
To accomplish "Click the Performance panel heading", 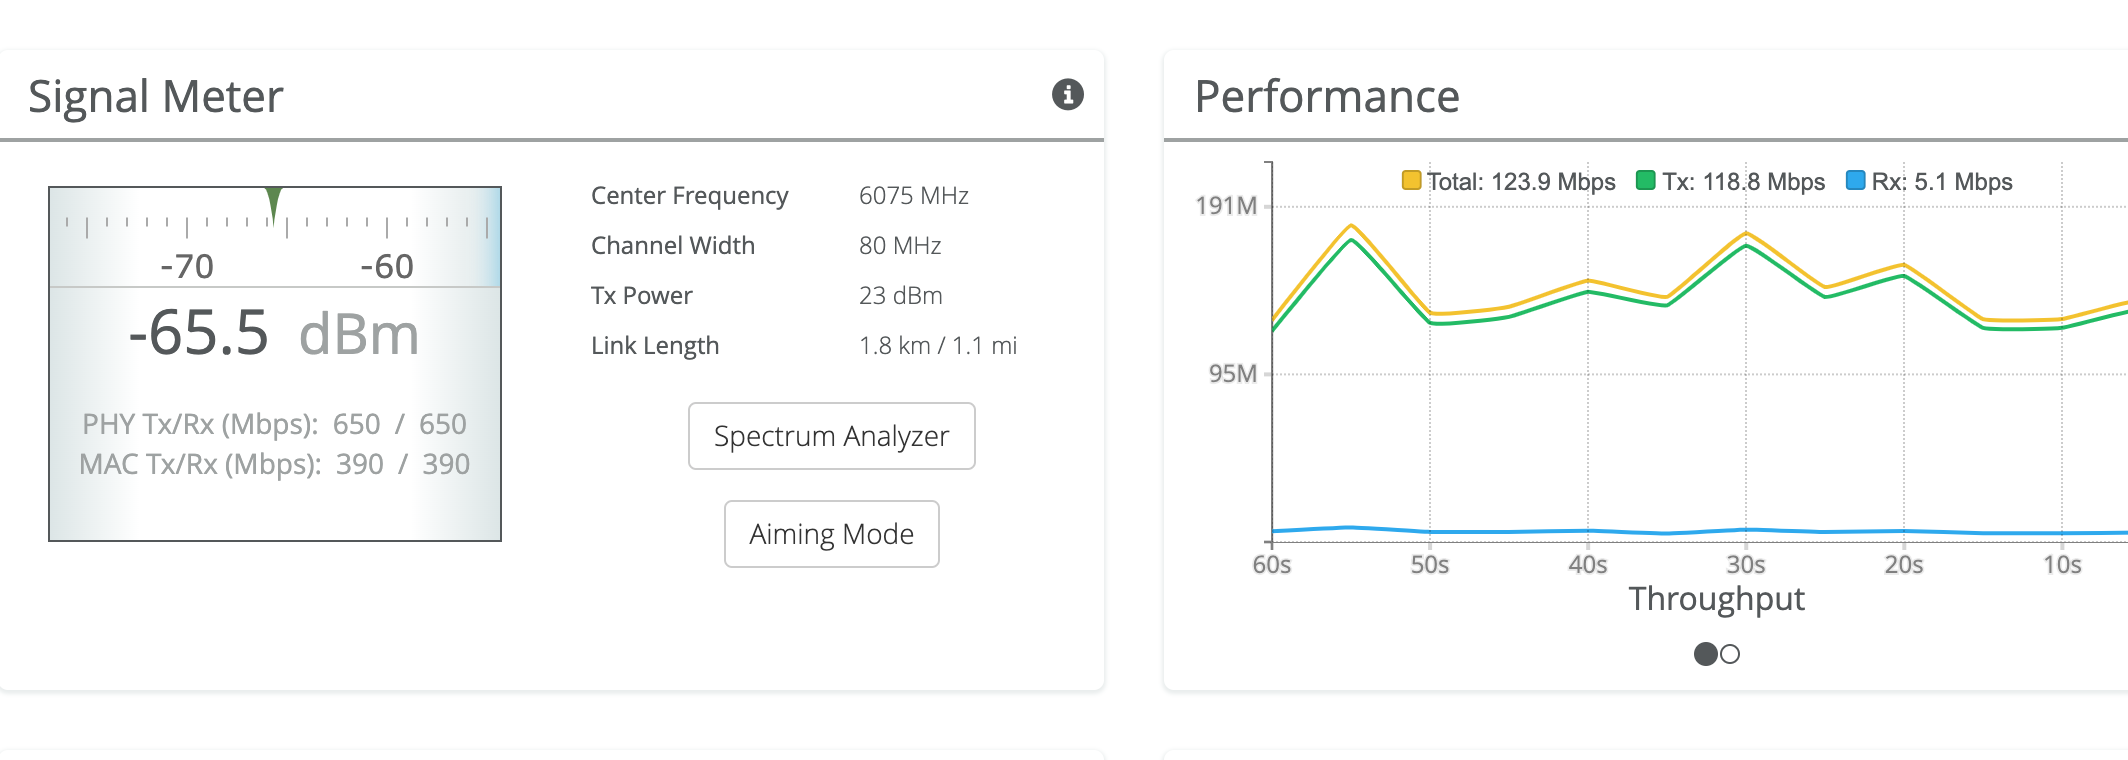I will (x=1327, y=97).
